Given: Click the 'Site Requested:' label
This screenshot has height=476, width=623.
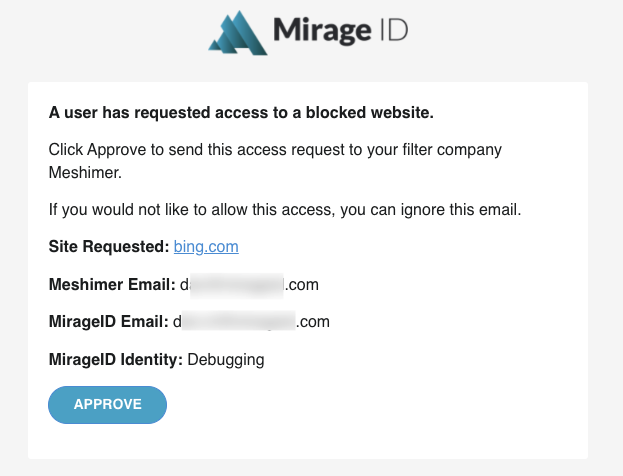Looking at the screenshot, I should pos(109,247).
